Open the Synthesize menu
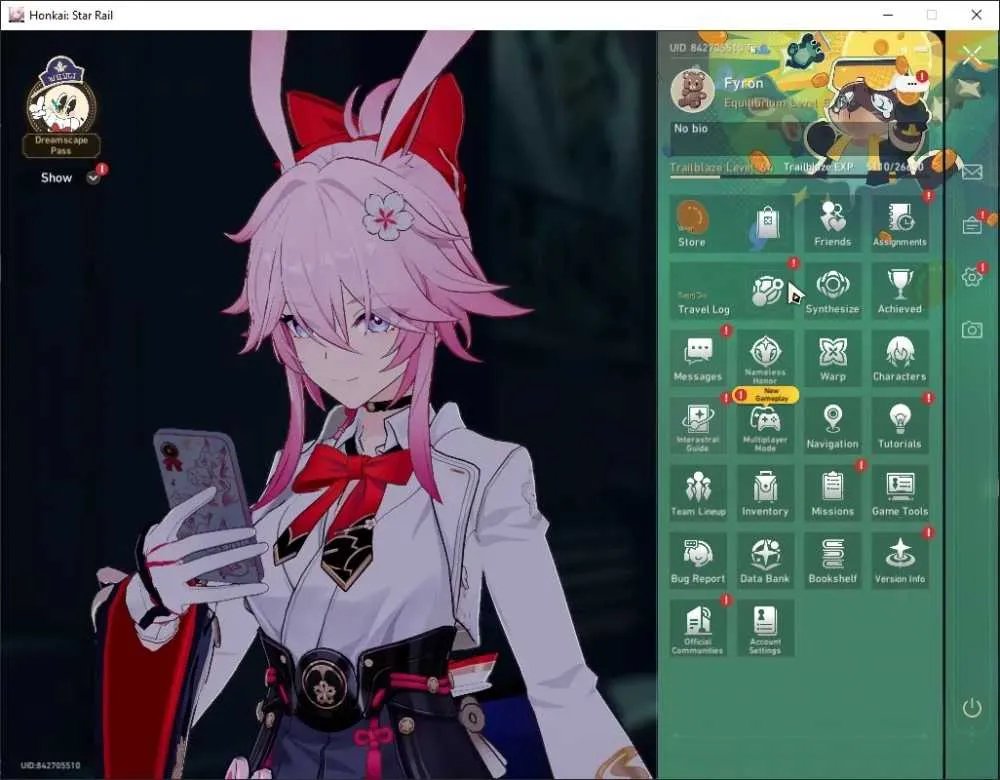Viewport: 1000px width, 780px height. tap(832, 291)
